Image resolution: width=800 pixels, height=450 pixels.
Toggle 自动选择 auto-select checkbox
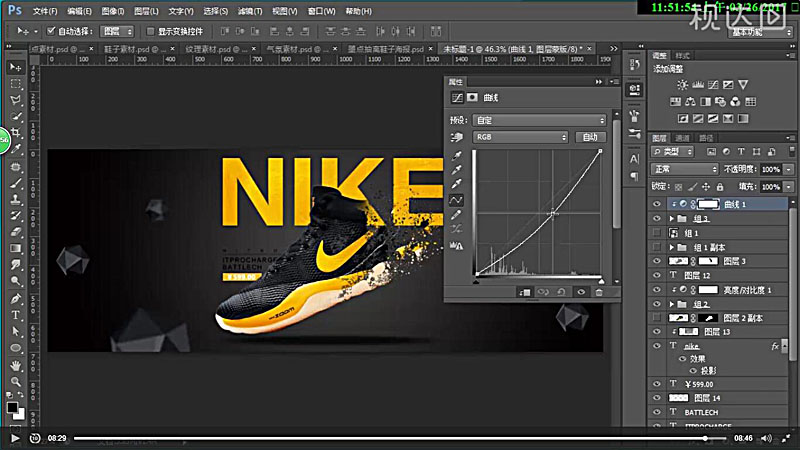(x=51, y=31)
